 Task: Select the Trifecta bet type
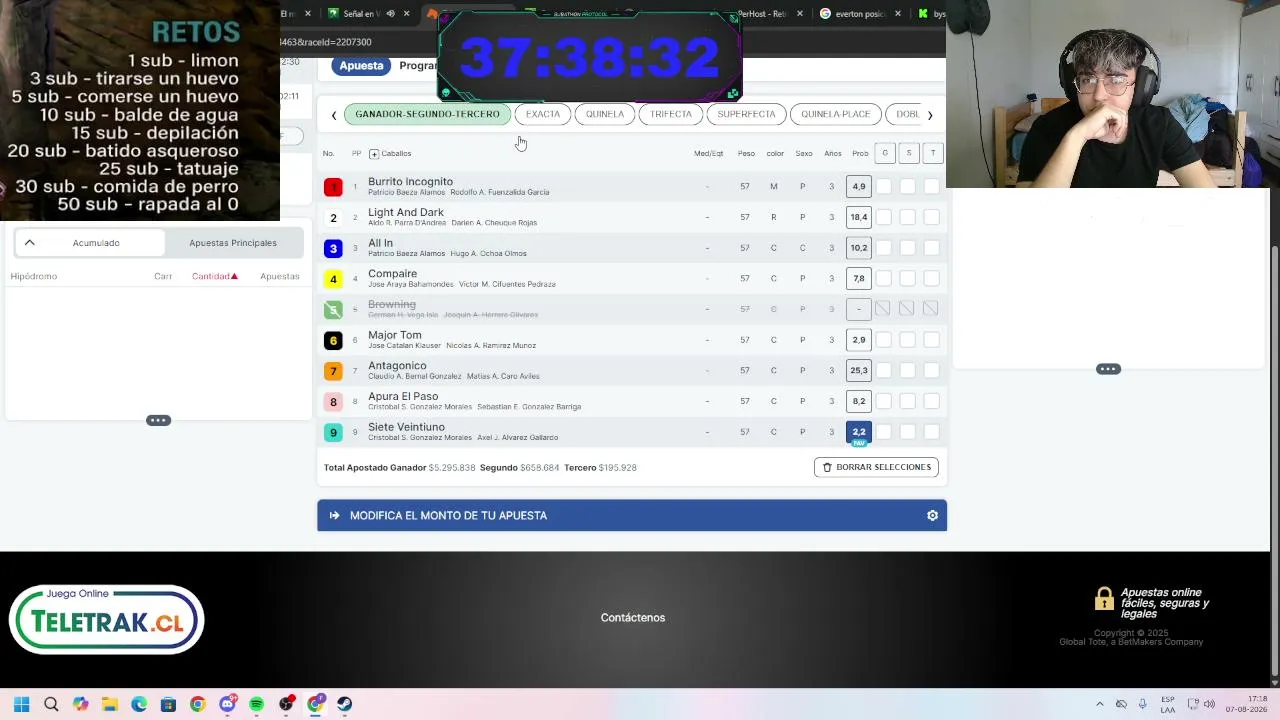[671, 114]
